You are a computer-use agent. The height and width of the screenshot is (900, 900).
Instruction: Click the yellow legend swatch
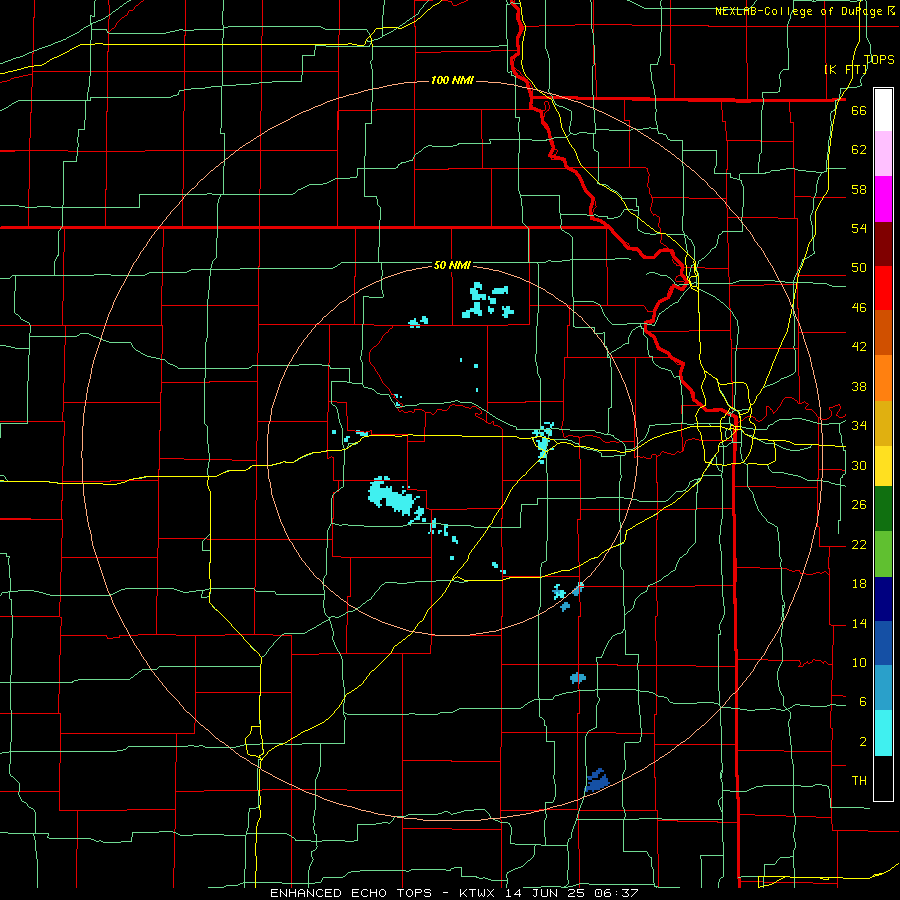click(x=883, y=466)
